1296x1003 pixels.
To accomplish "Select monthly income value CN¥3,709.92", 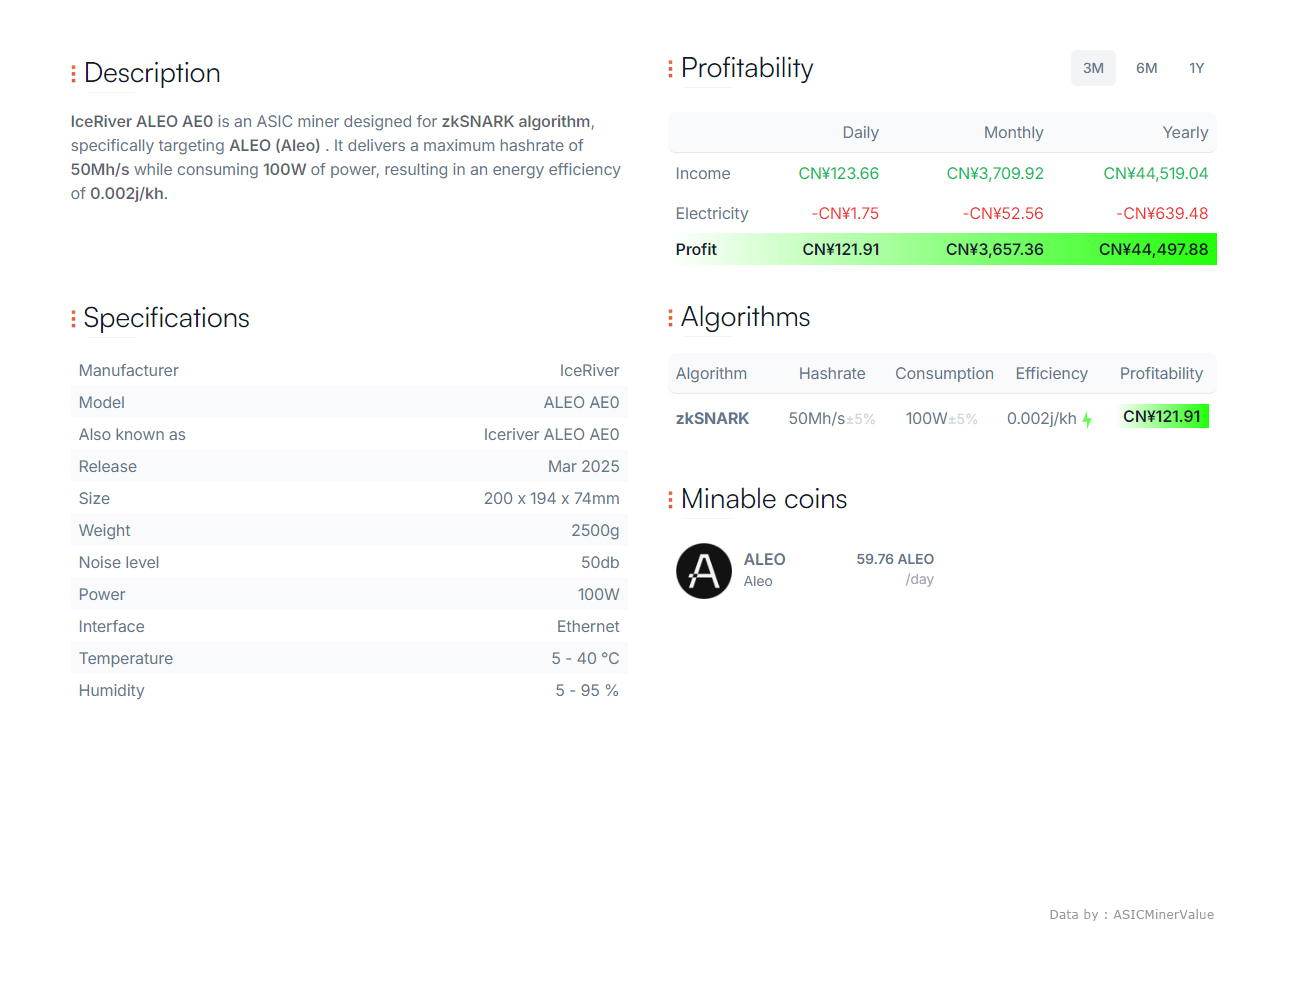I will pyautogui.click(x=995, y=173).
